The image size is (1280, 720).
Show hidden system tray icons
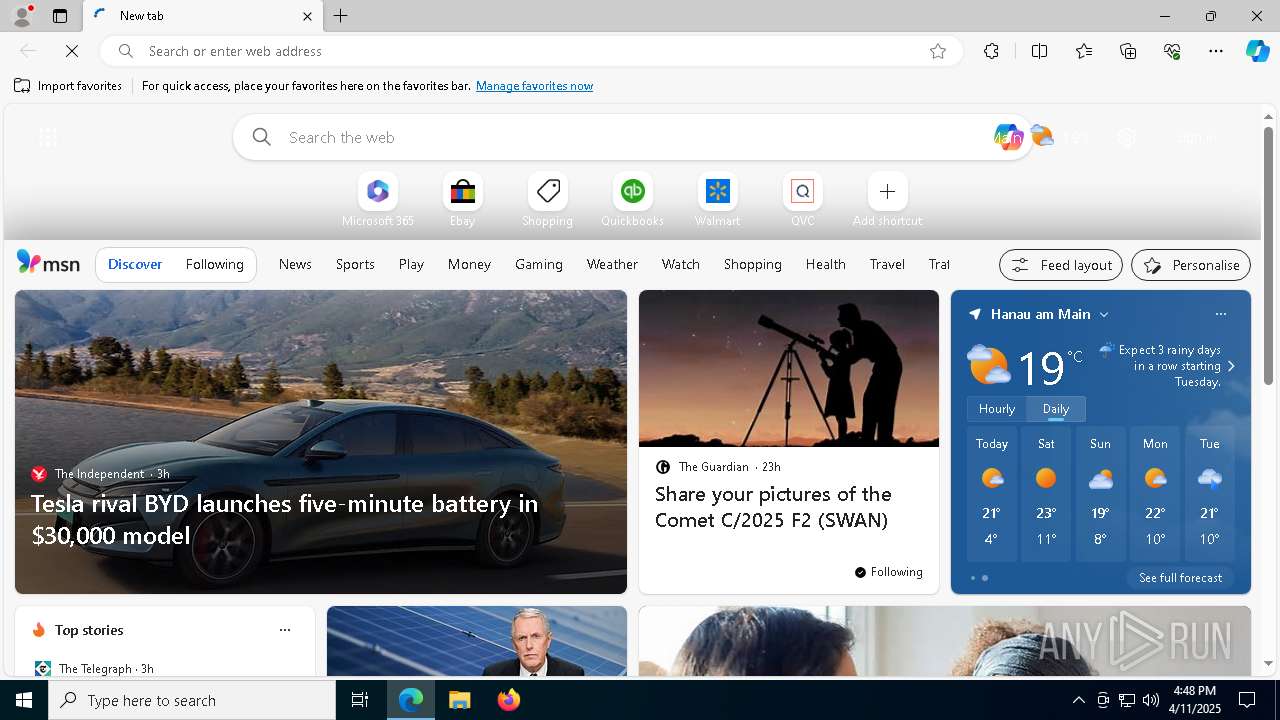coord(1078,700)
